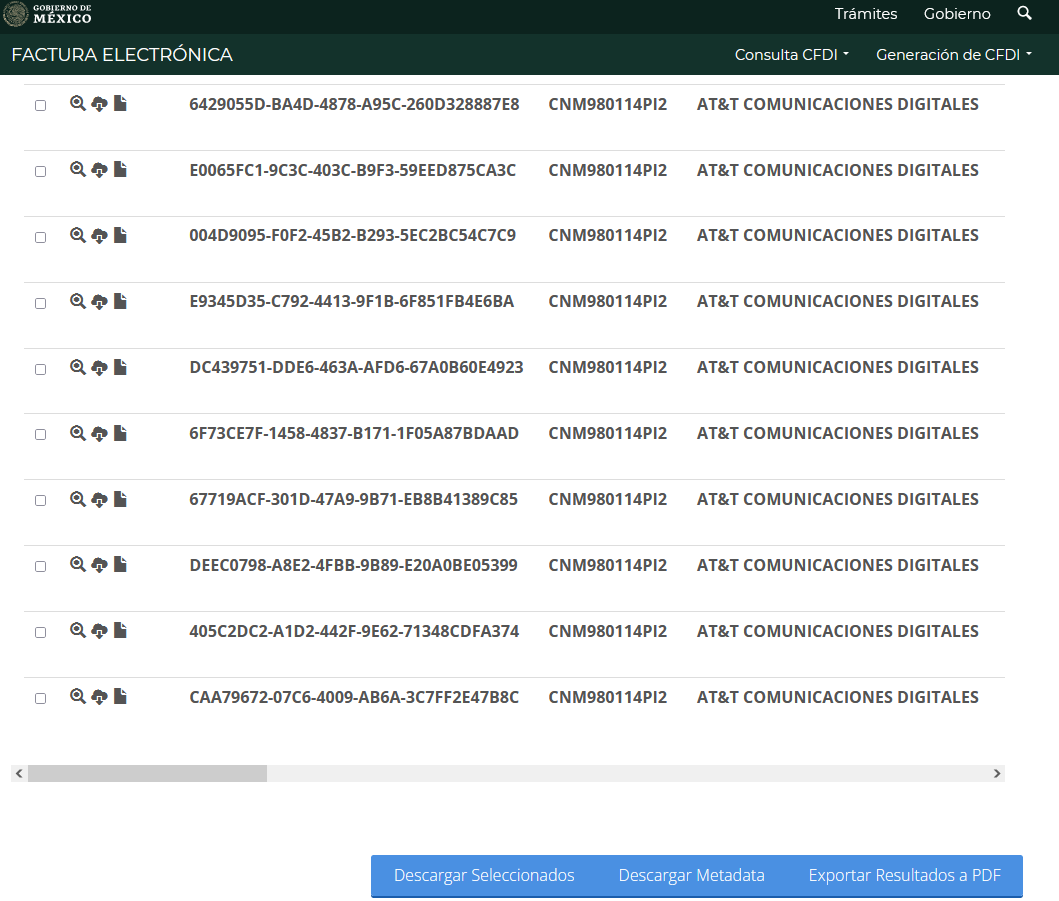The width and height of the screenshot is (1059, 901).
Task: Click magnifier for 405C2DC2-A1D2-442F-9E62-71348CDFA374
Action: (78, 631)
